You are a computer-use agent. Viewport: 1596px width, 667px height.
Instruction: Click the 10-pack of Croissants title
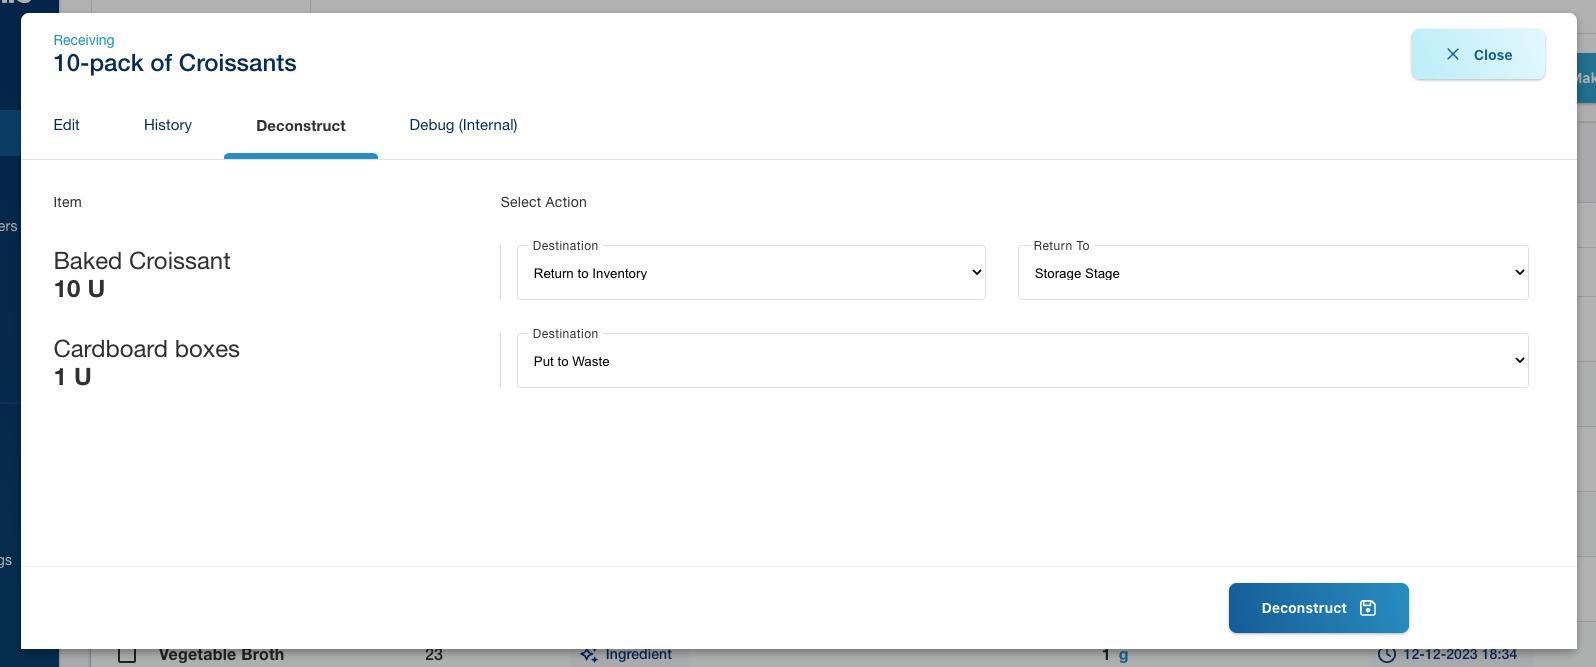(x=175, y=63)
